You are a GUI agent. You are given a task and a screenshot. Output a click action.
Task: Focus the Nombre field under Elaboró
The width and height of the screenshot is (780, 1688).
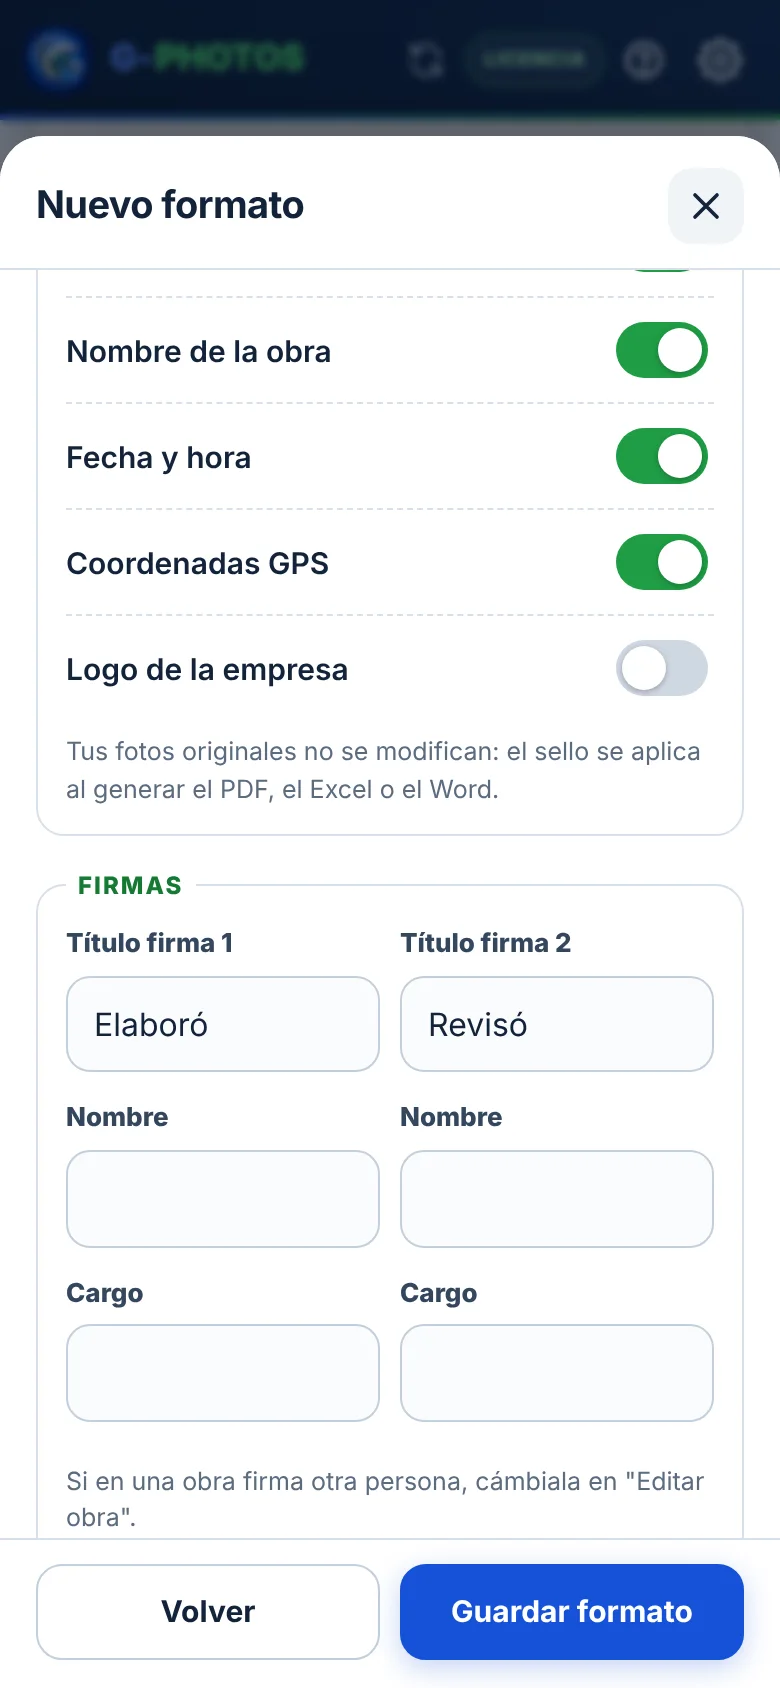pyautogui.click(x=223, y=1199)
